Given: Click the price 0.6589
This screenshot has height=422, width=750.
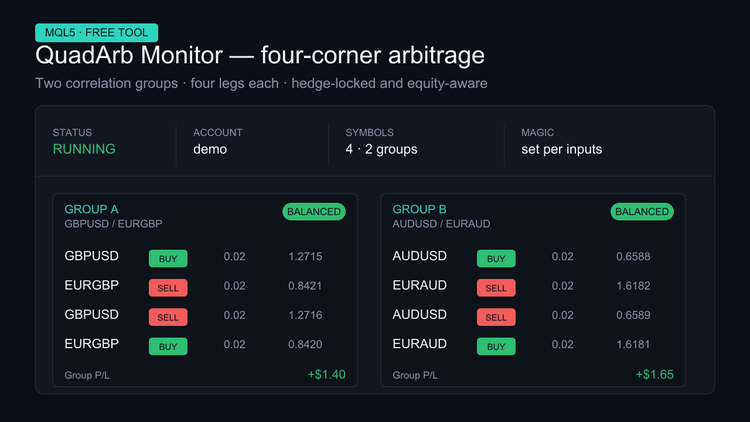Looking at the screenshot, I should pyautogui.click(x=633, y=315).
